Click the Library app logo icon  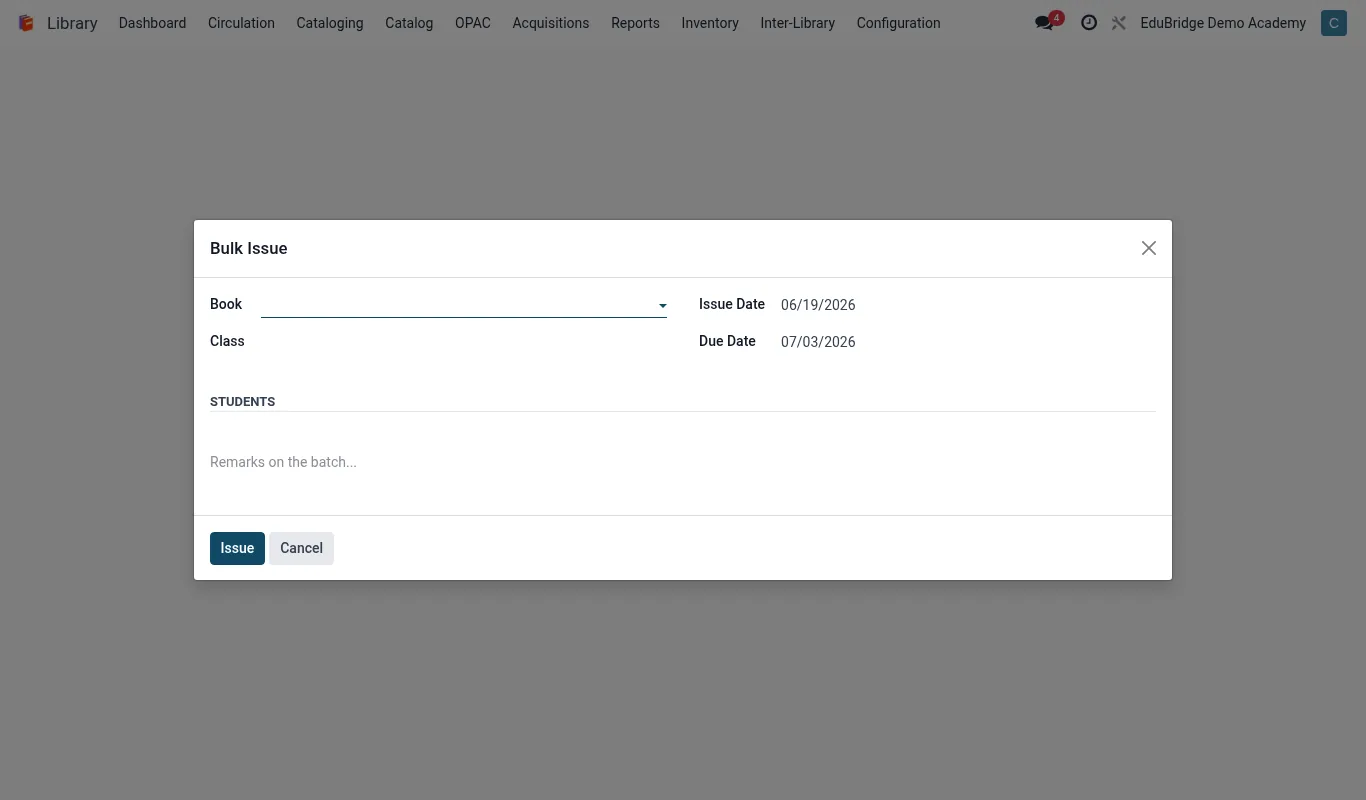click(x=26, y=23)
